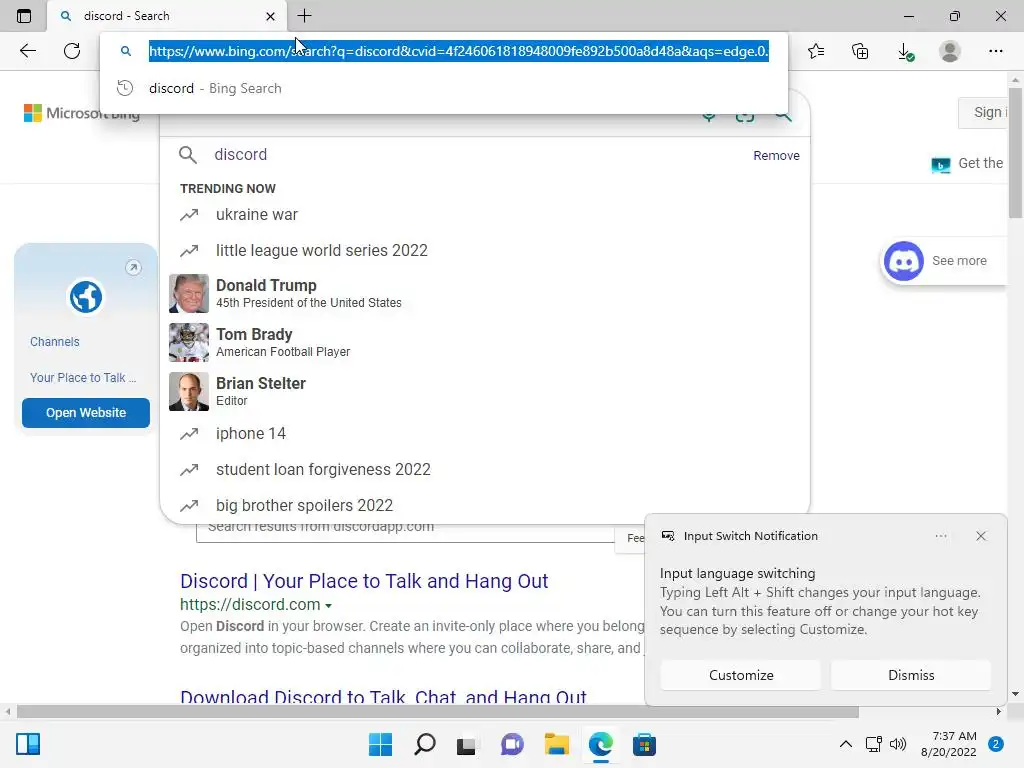The width and height of the screenshot is (1024, 768).
Task: Select little league world series 2022 suggestion
Action: pos(485,251)
